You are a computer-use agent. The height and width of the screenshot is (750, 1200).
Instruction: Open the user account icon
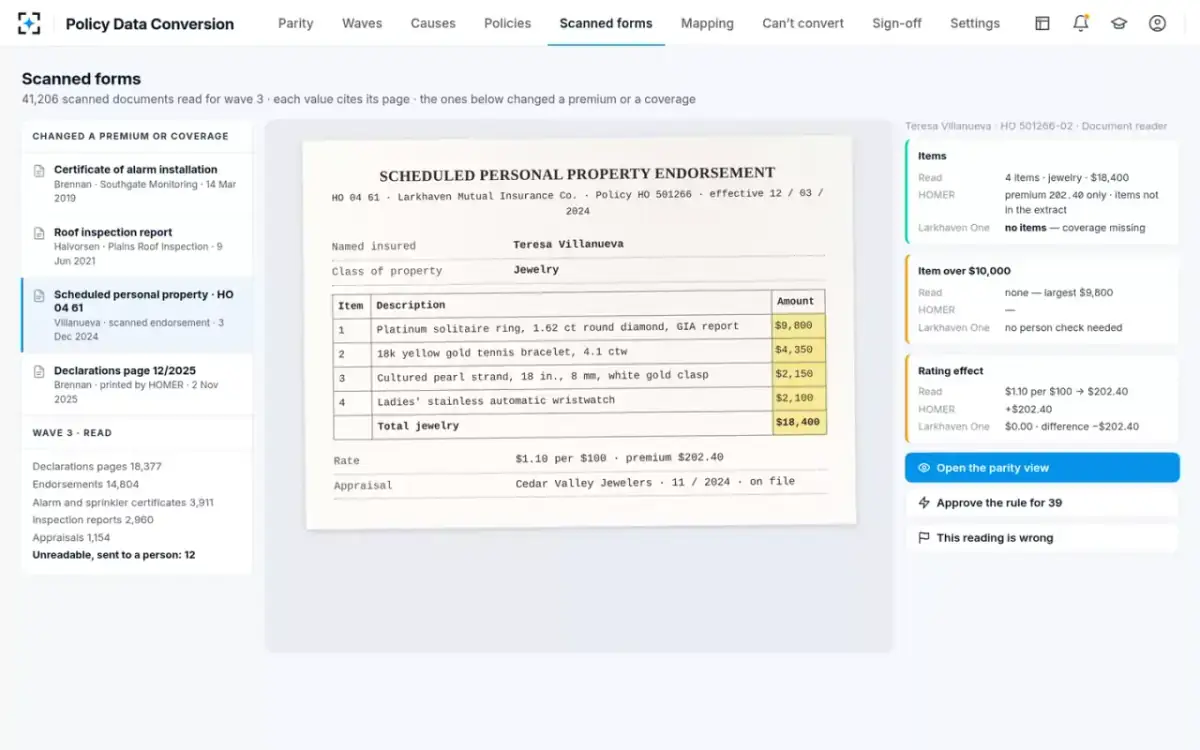click(1157, 23)
